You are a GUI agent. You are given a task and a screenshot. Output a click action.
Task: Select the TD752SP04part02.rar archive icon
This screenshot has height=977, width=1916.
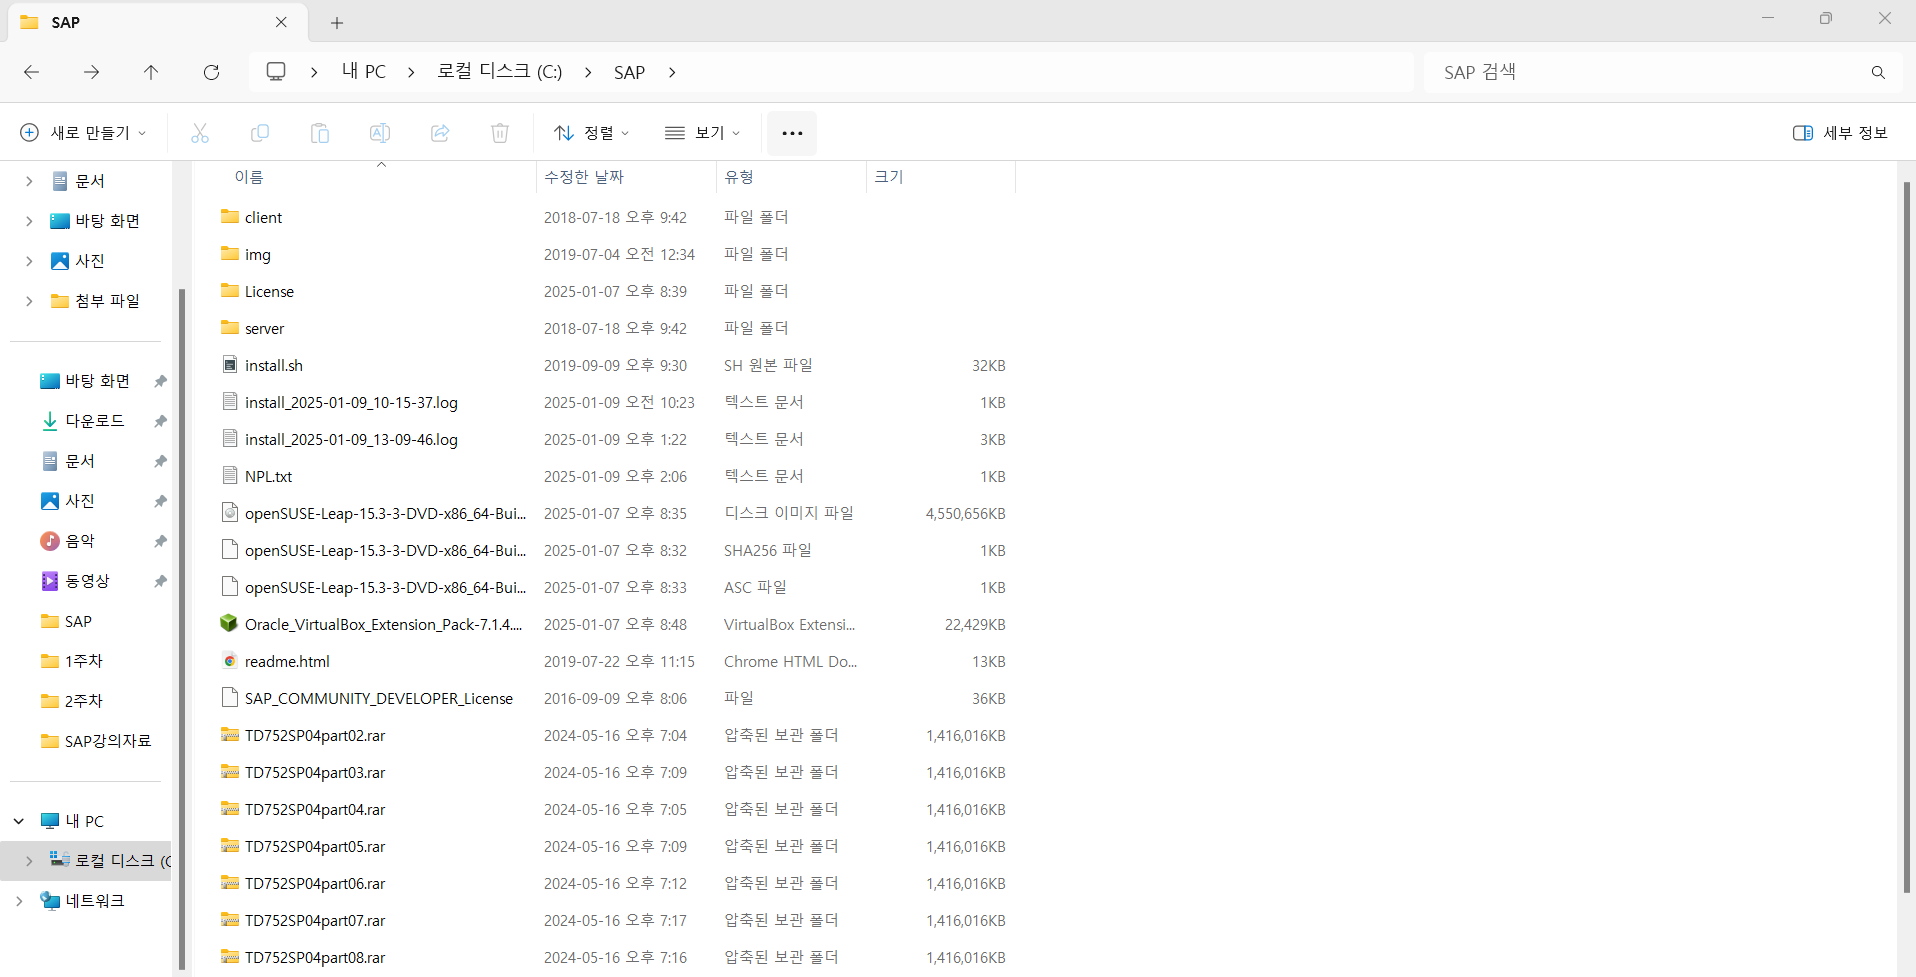click(230, 735)
